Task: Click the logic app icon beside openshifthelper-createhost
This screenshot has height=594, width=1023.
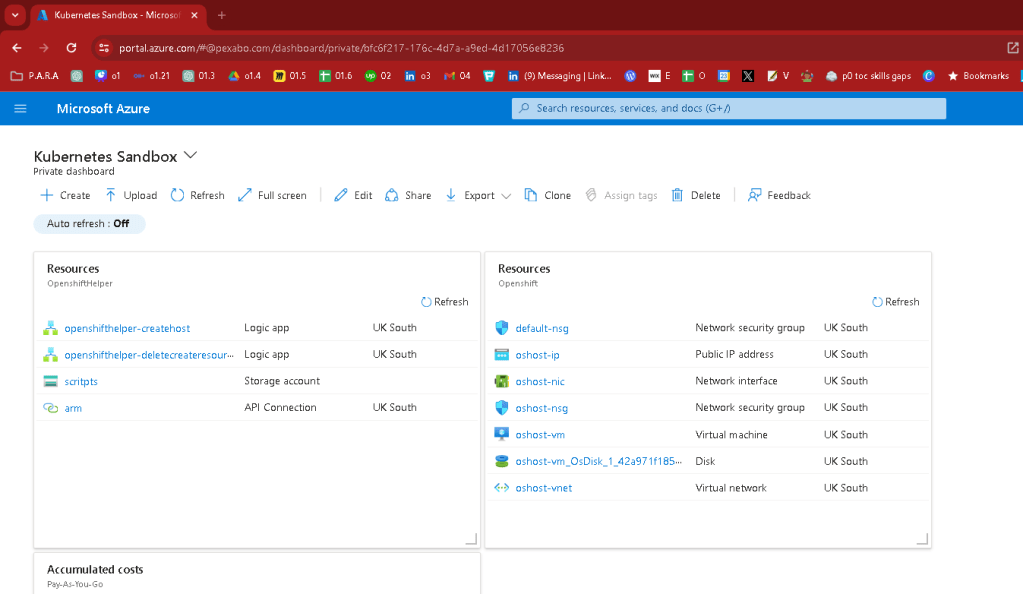Action: 50,328
